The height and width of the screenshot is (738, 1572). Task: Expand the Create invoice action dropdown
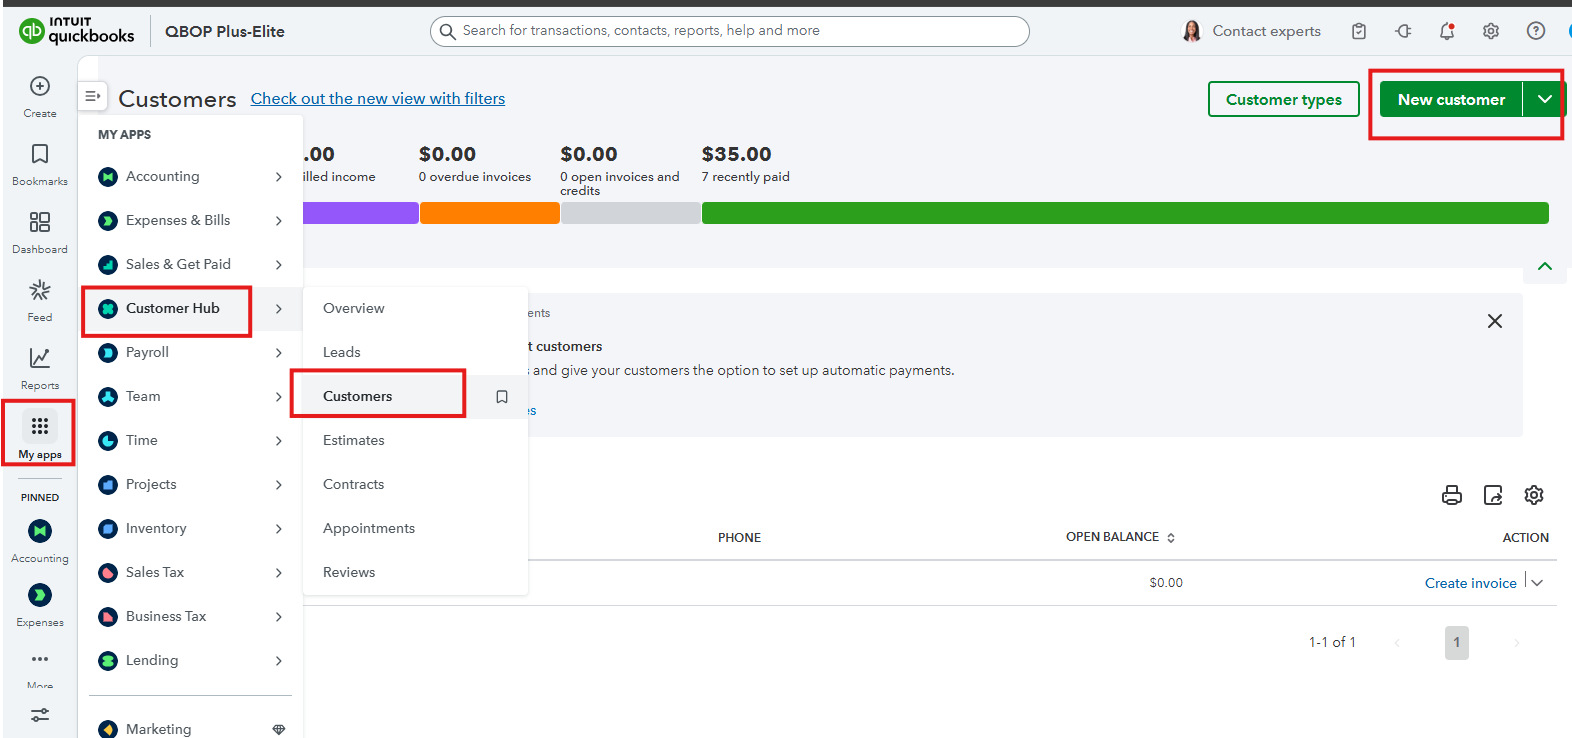coord(1537,583)
